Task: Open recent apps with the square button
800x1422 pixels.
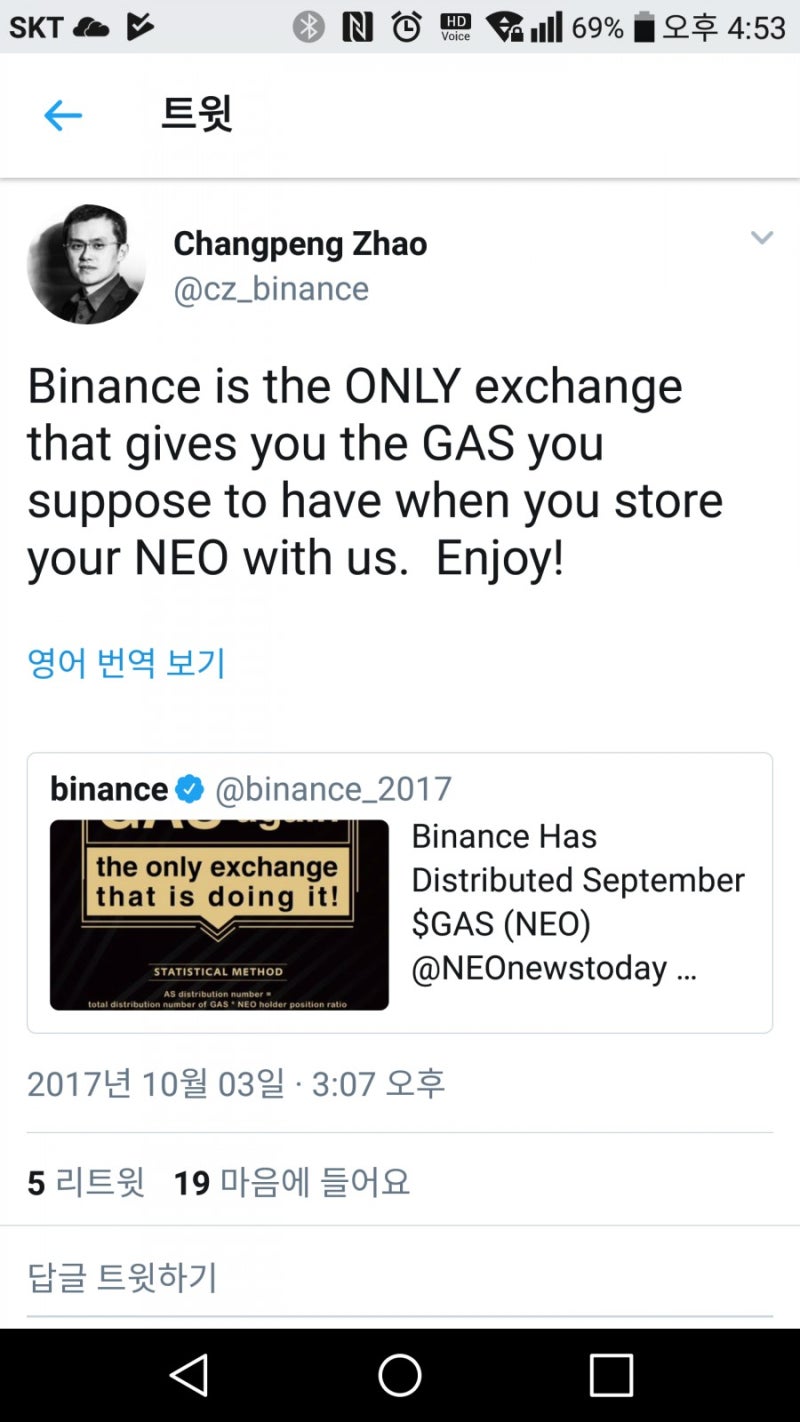Action: 610,1374
